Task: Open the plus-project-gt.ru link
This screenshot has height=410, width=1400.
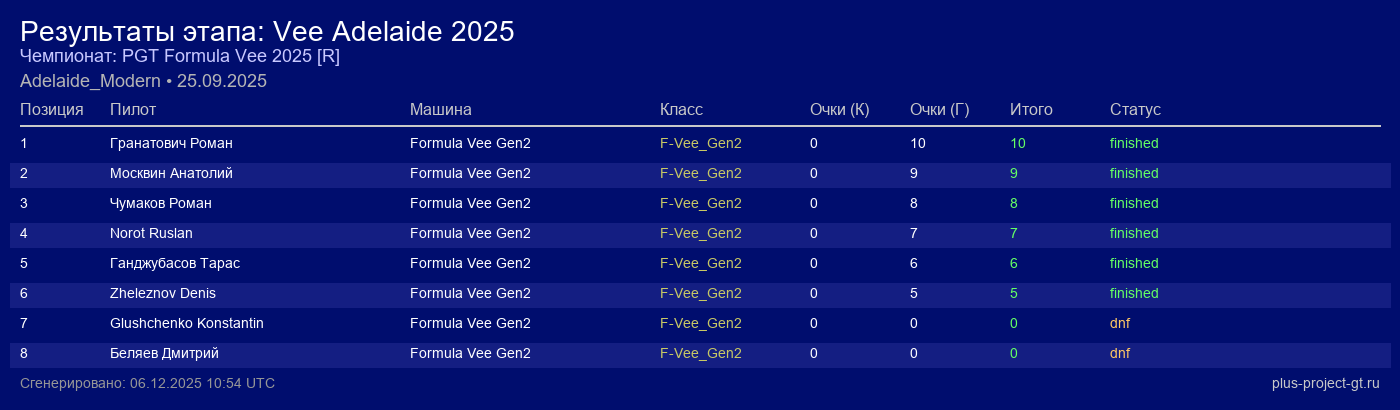Action: 1325,383
